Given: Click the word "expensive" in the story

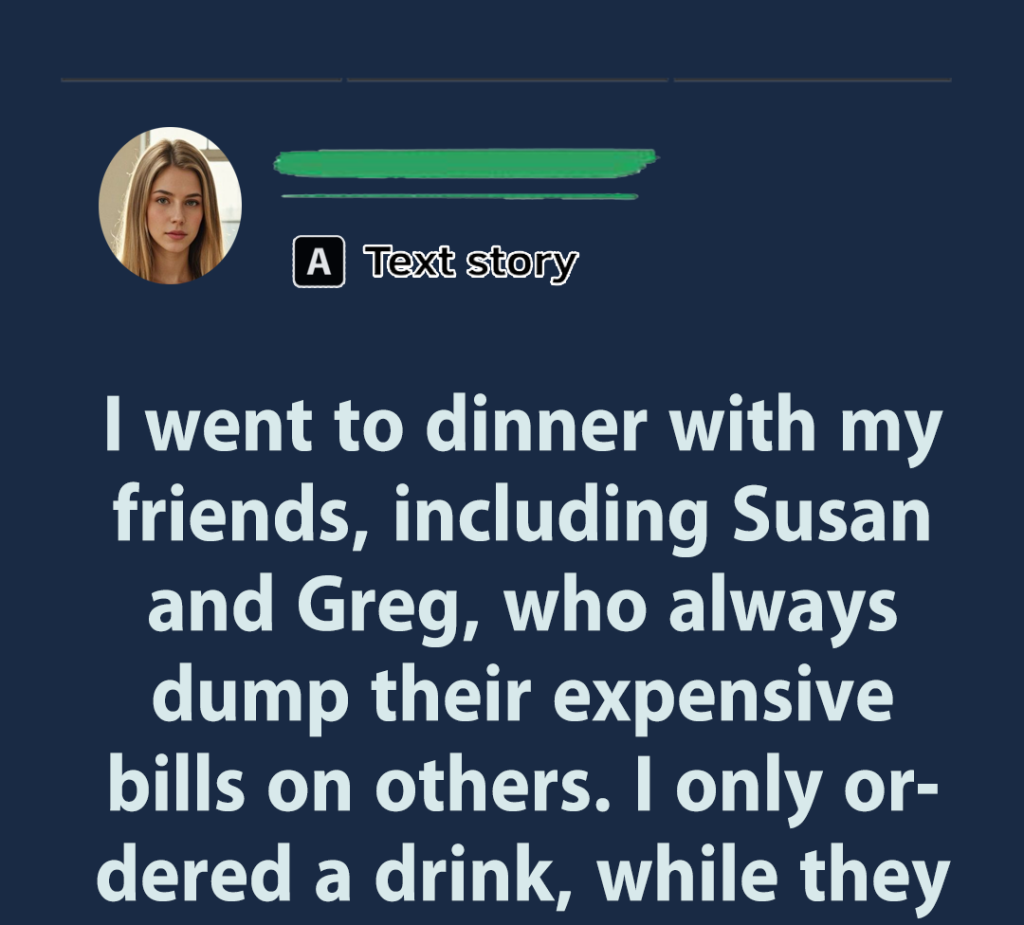Looking at the screenshot, I should click(724, 699).
